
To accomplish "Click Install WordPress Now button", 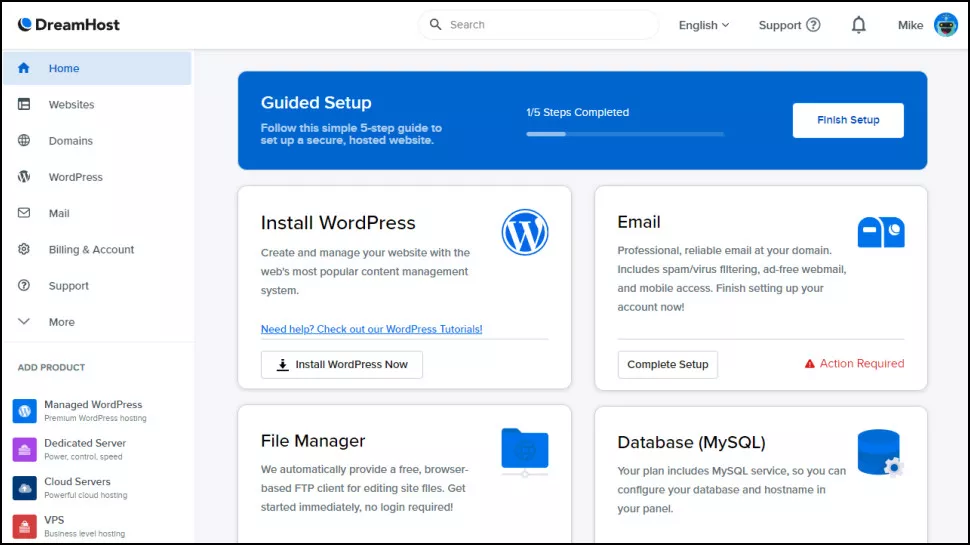I will click(x=341, y=364).
